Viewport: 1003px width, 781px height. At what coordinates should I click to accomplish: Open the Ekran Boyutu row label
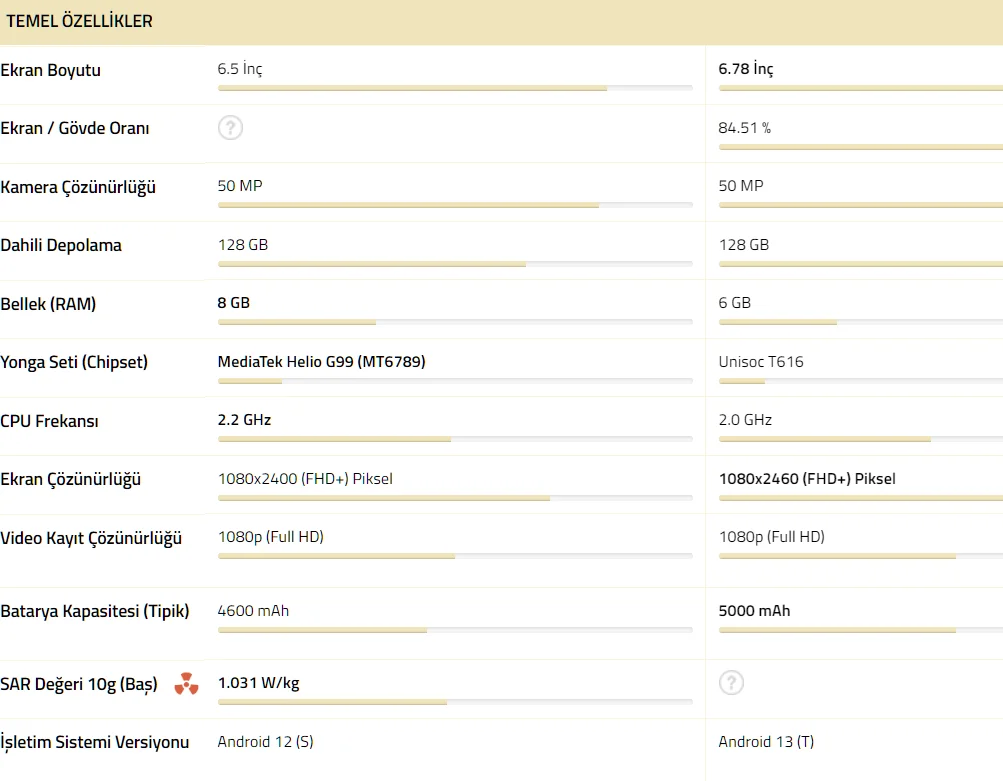51,70
